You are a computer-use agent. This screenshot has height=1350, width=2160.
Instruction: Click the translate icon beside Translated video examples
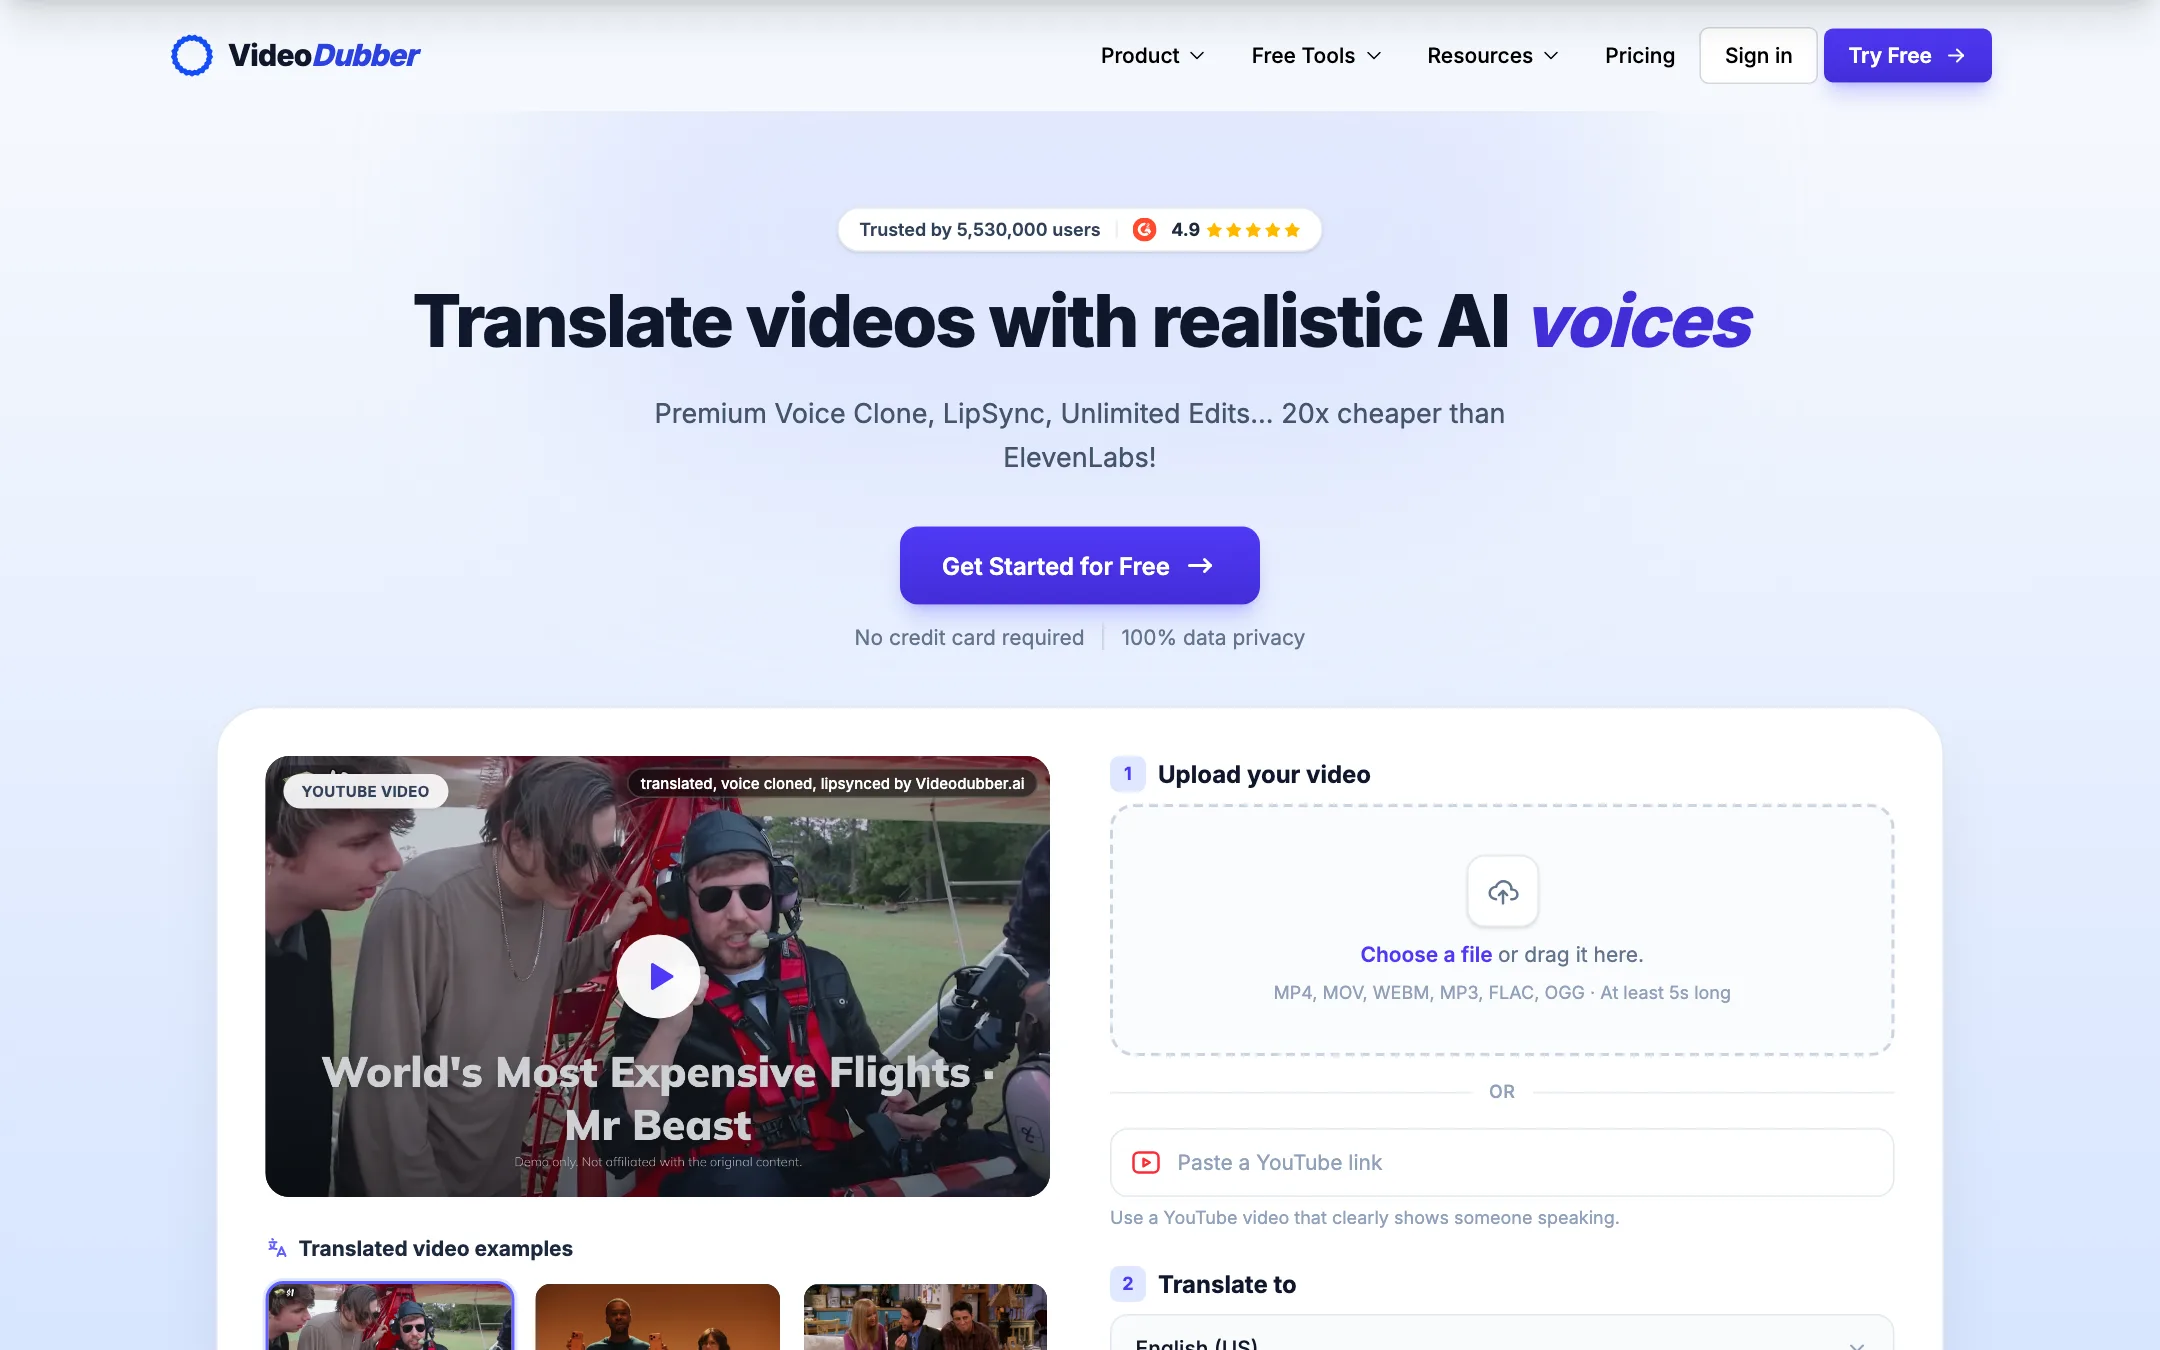click(x=277, y=1248)
